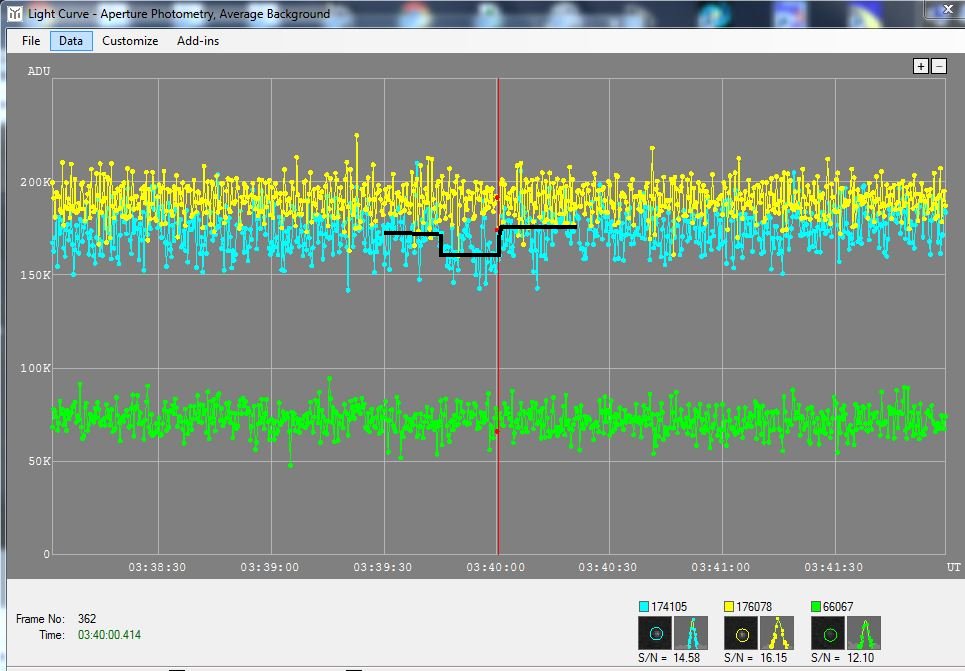Open the Add-ins menu
Screen dimensions: 965x671
[x=198, y=41]
